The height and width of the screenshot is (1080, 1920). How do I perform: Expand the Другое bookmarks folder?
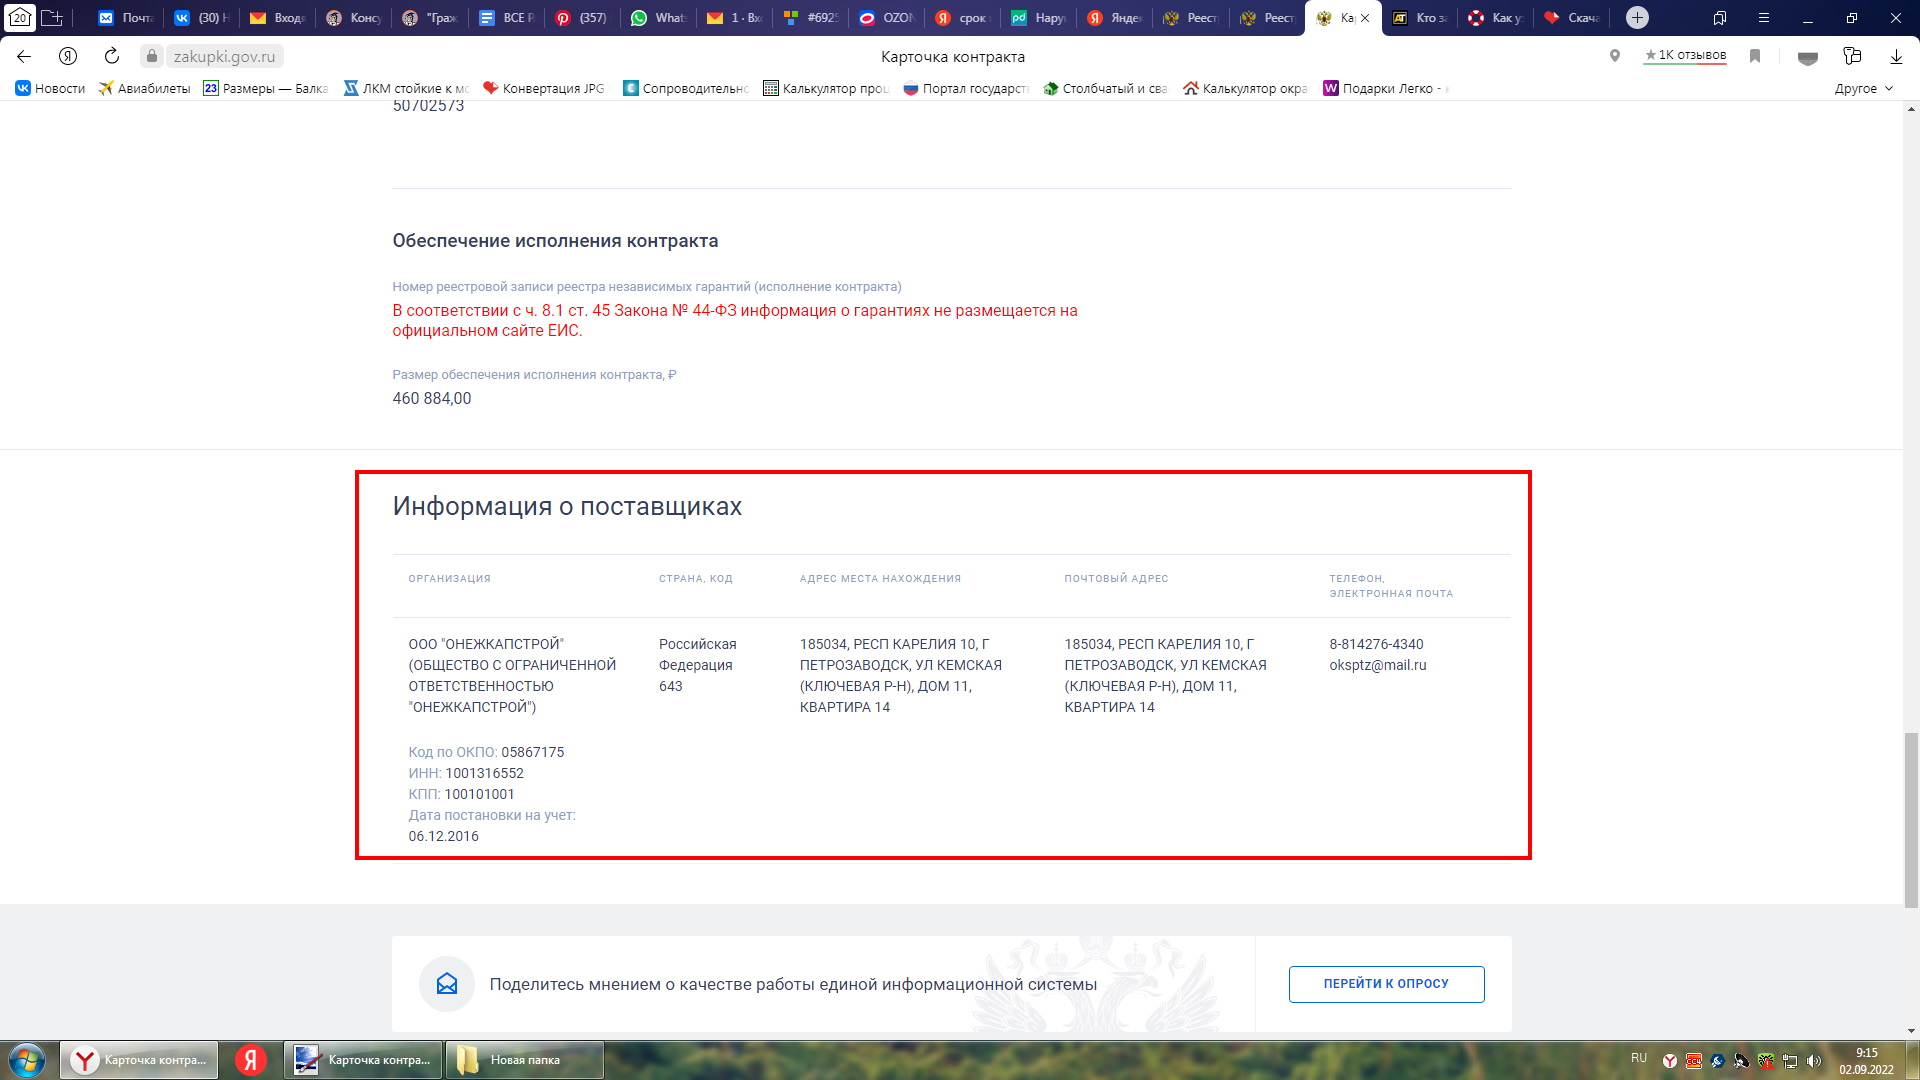tap(1863, 88)
